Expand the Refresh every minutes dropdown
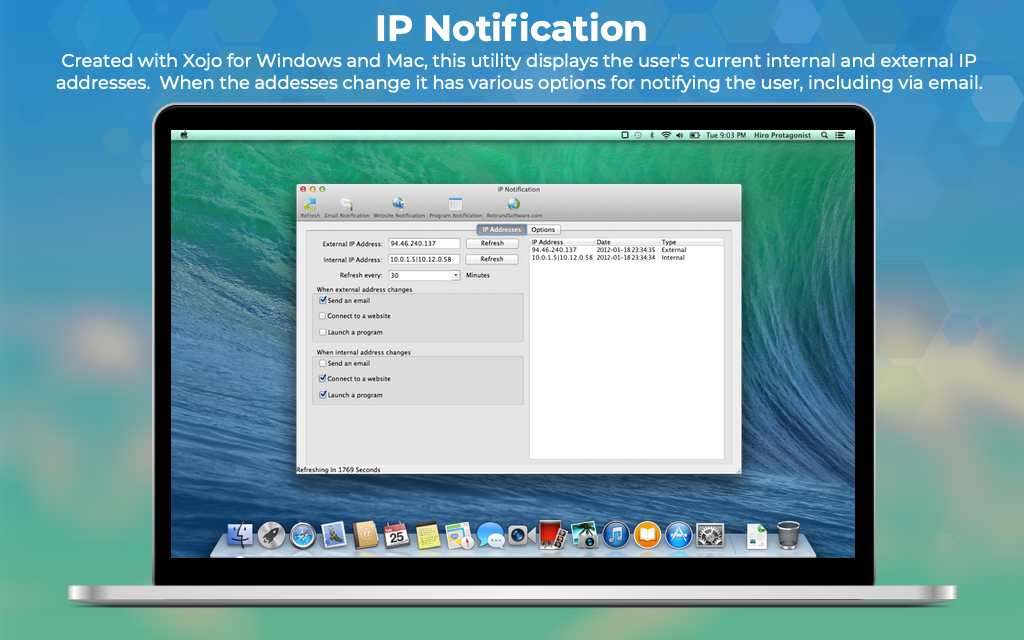Viewport: 1024px width, 640px height. 456,275
